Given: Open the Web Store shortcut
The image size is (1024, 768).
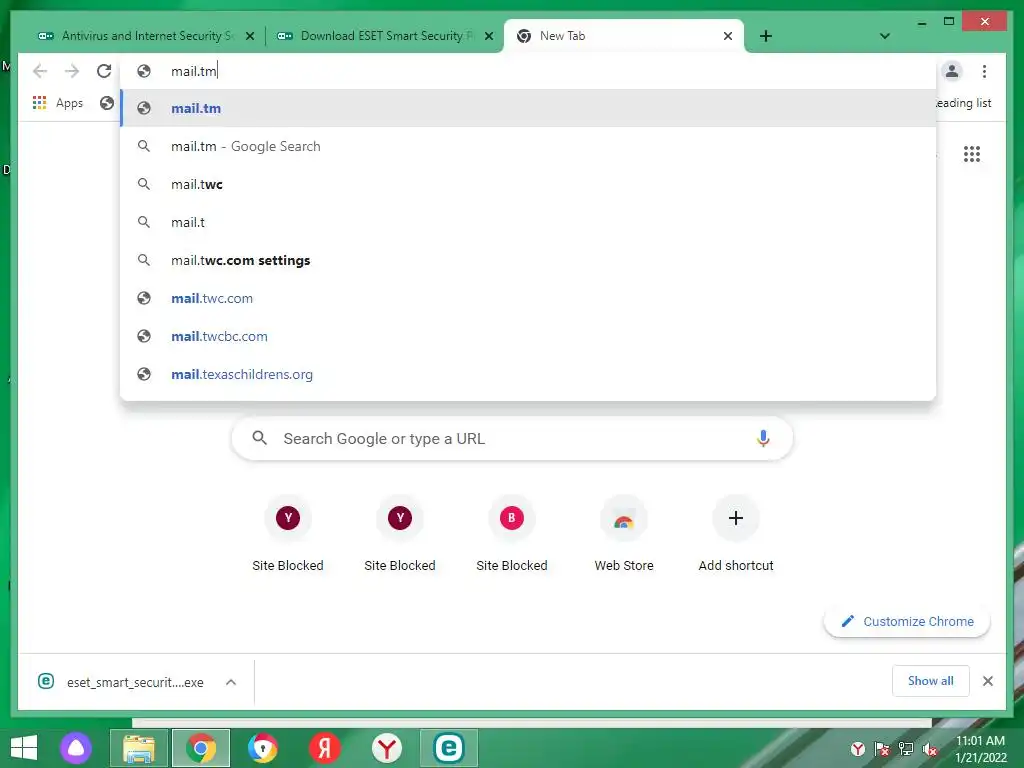Looking at the screenshot, I should [624, 534].
